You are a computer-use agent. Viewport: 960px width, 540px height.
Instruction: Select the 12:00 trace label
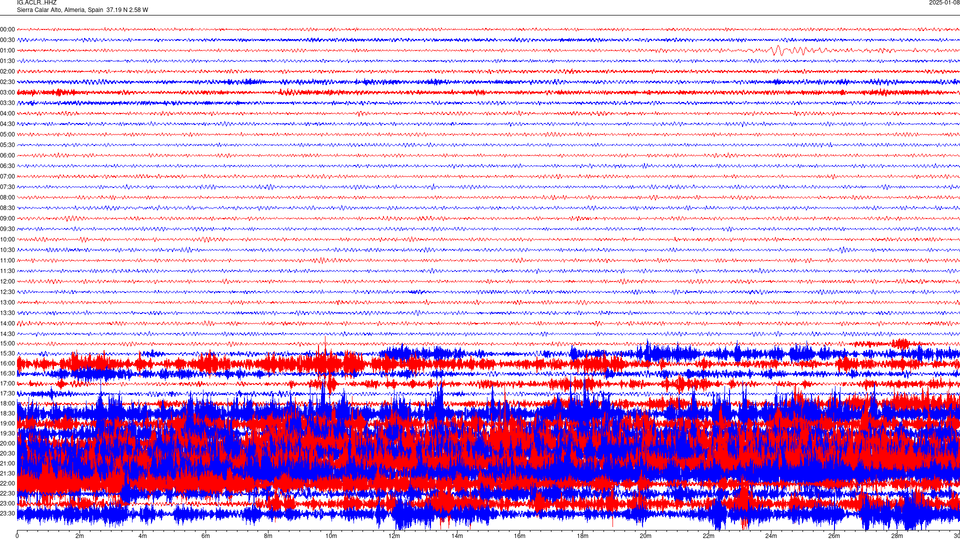(x=7, y=282)
